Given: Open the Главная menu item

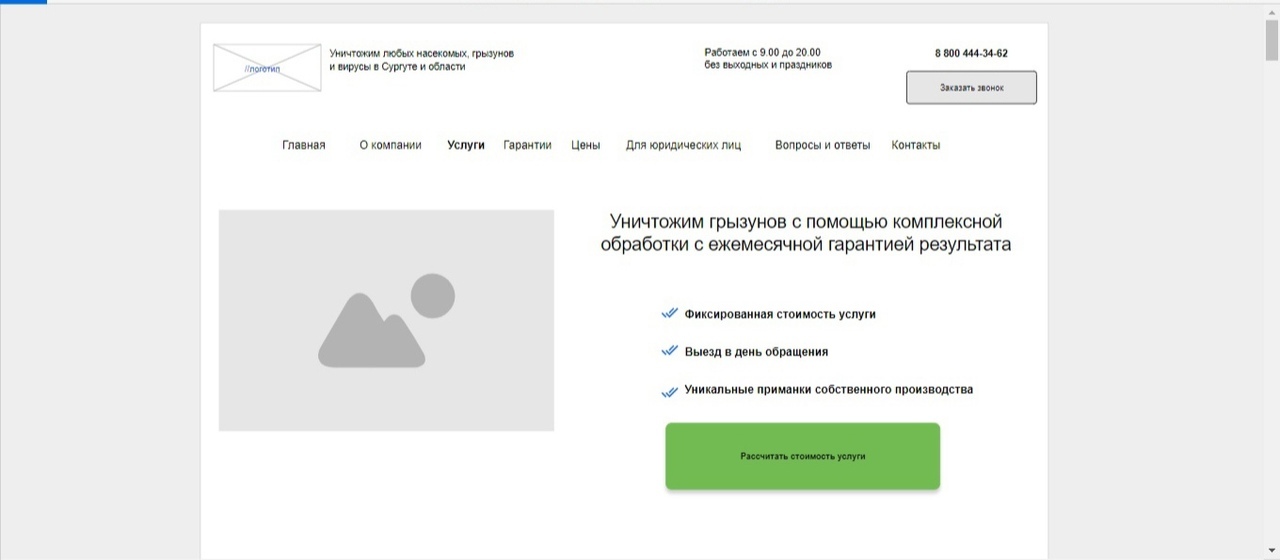Looking at the screenshot, I should coord(304,145).
